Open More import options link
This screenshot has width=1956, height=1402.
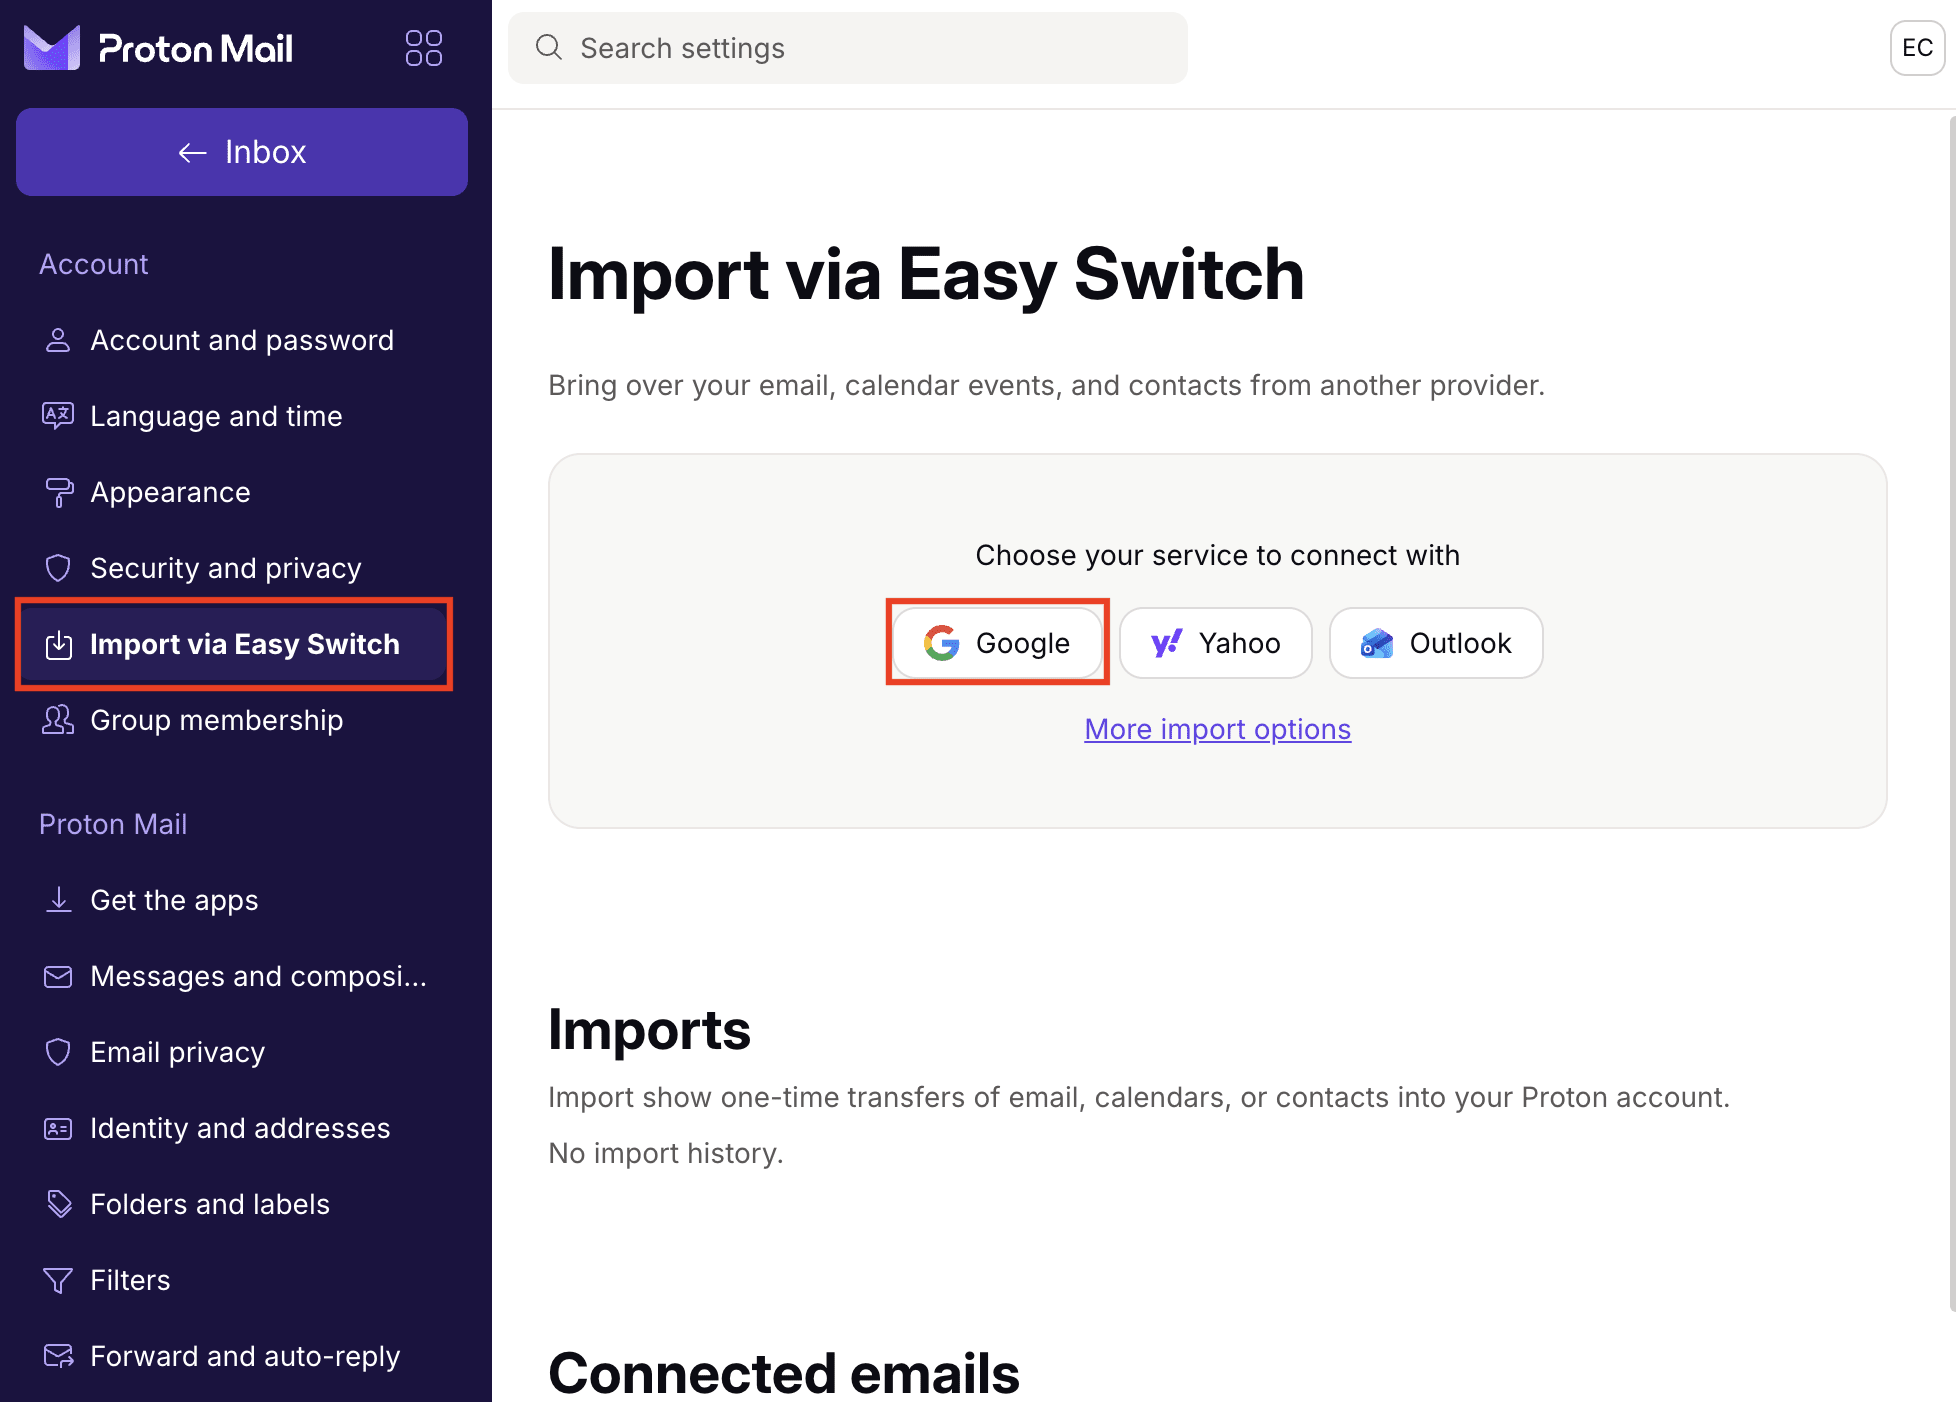(x=1217, y=729)
